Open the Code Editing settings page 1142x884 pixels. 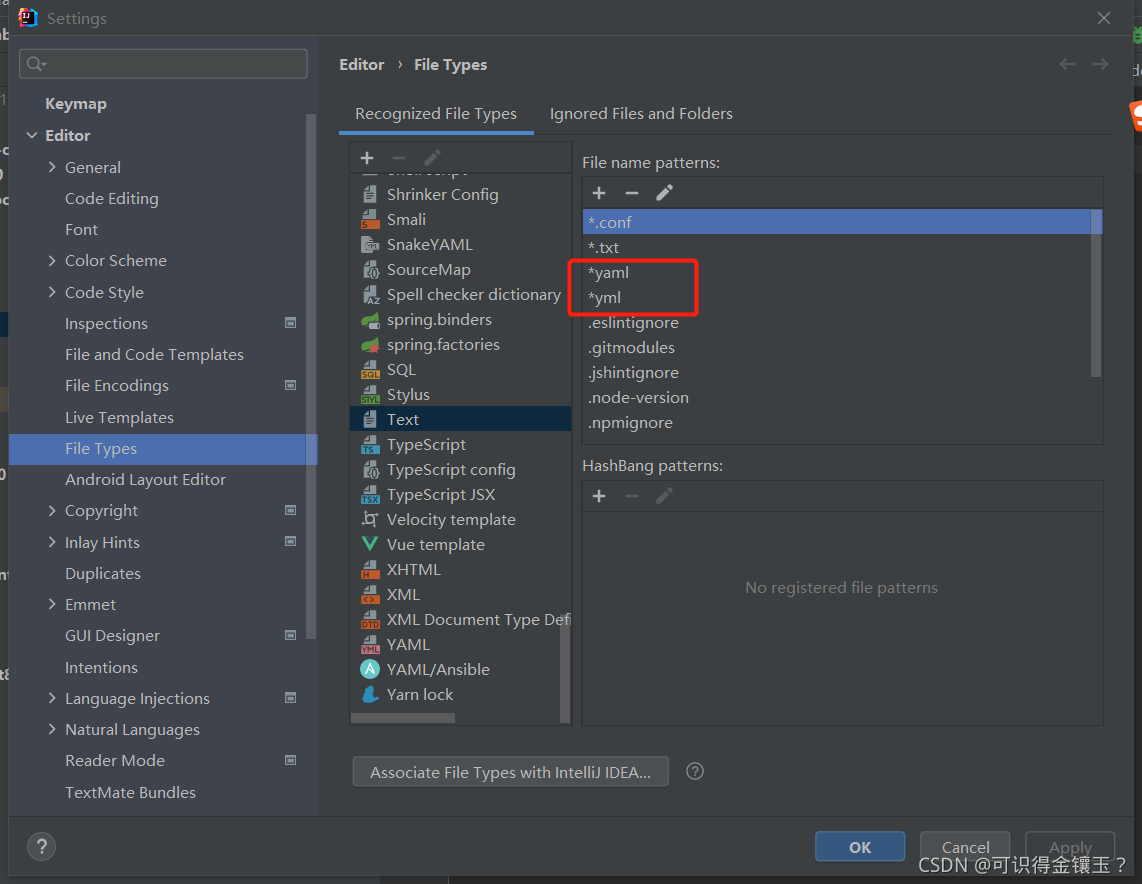111,198
